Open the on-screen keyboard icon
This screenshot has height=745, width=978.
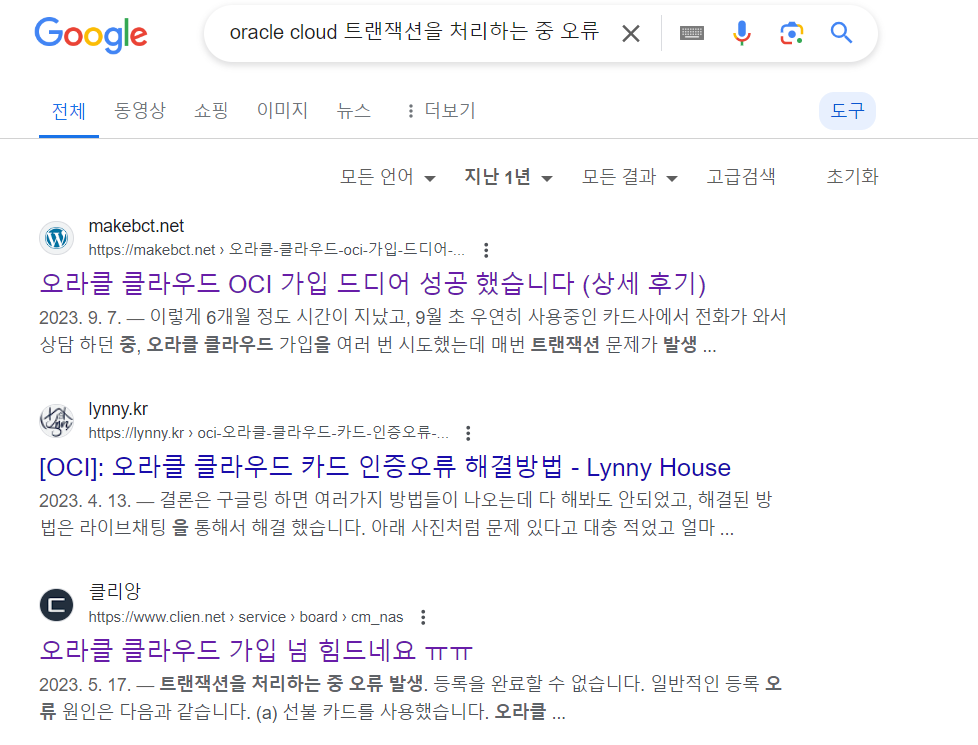tap(692, 33)
